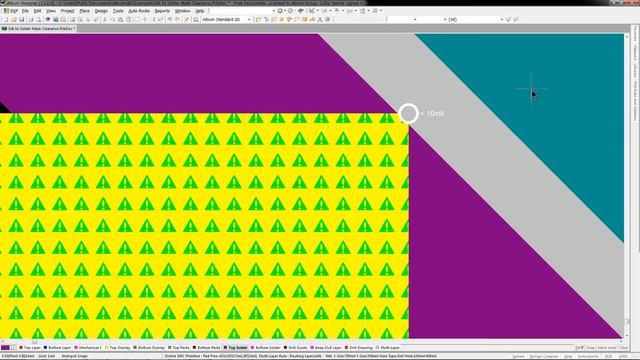The width and height of the screenshot is (640, 360).
Task: Click the Interactive Routing icon after the view dropdown
Action: pyautogui.click(x=258, y=20)
